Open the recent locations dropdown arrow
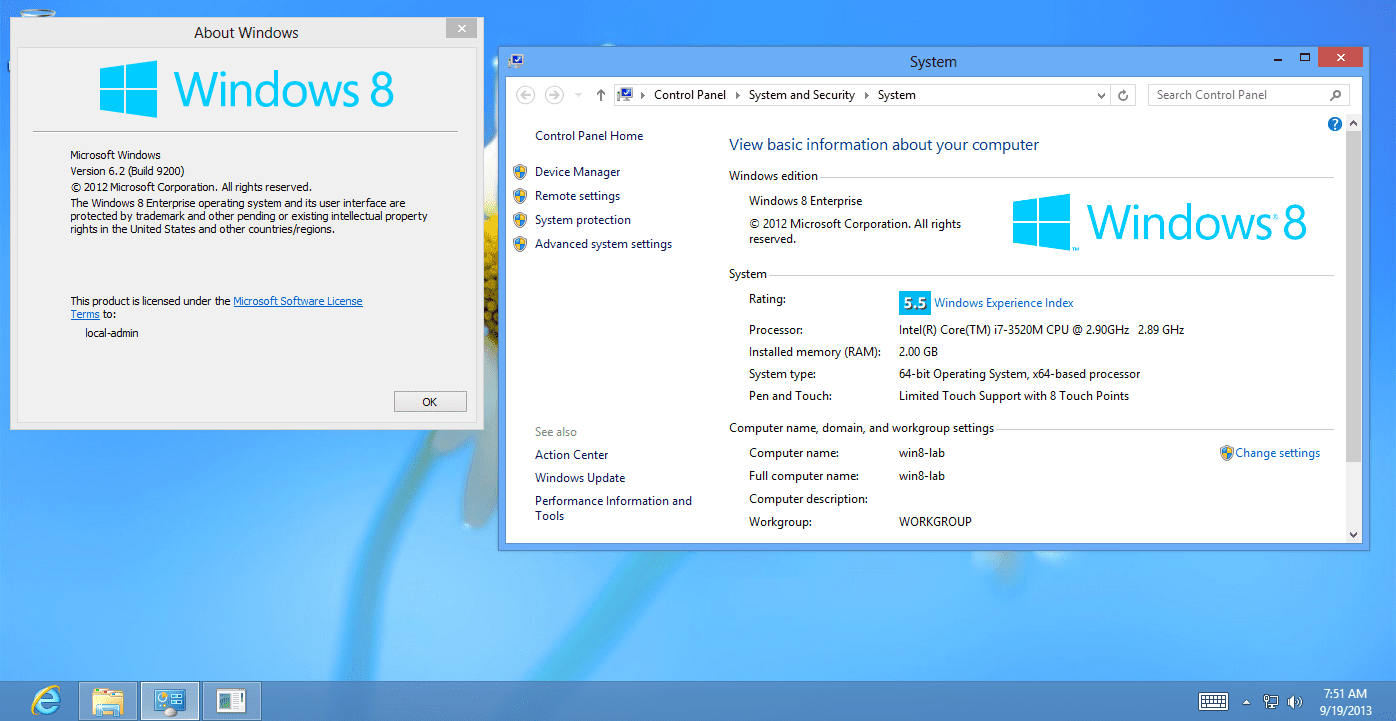The width and height of the screenshot is (1396, 721). coord(578,96)
